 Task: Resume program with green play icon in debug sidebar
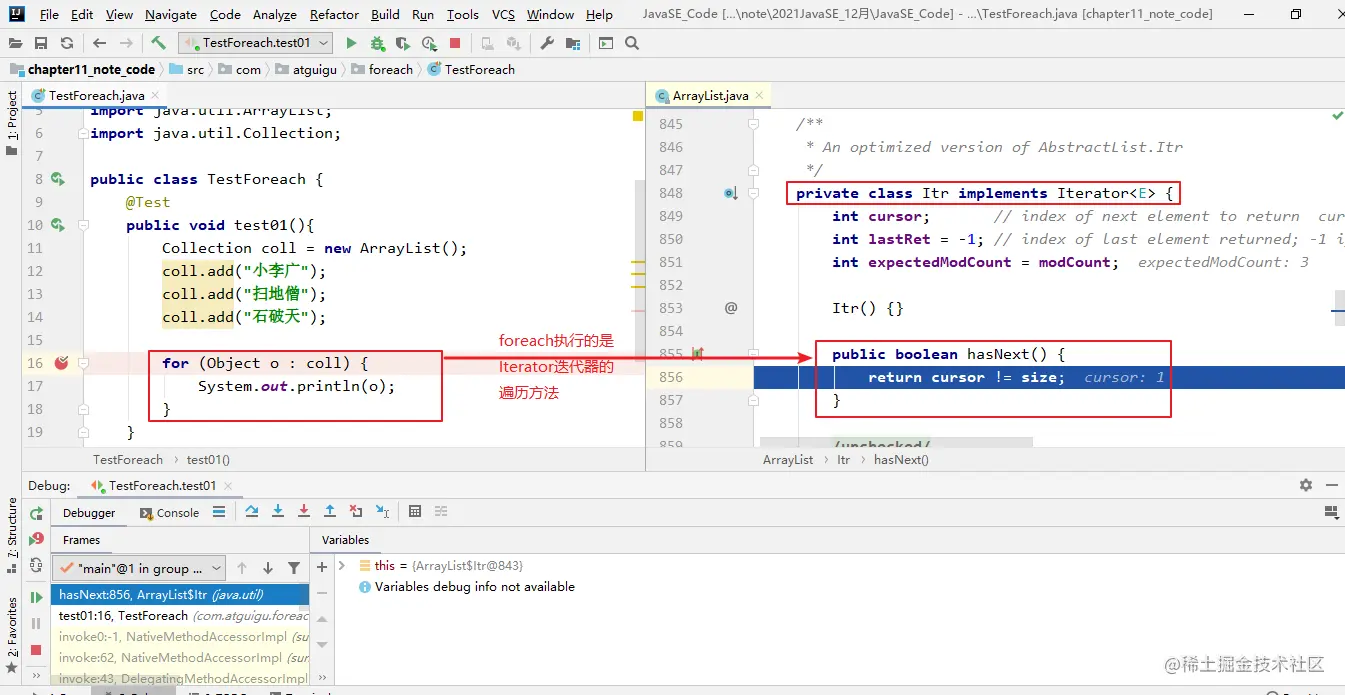point(37,597)
